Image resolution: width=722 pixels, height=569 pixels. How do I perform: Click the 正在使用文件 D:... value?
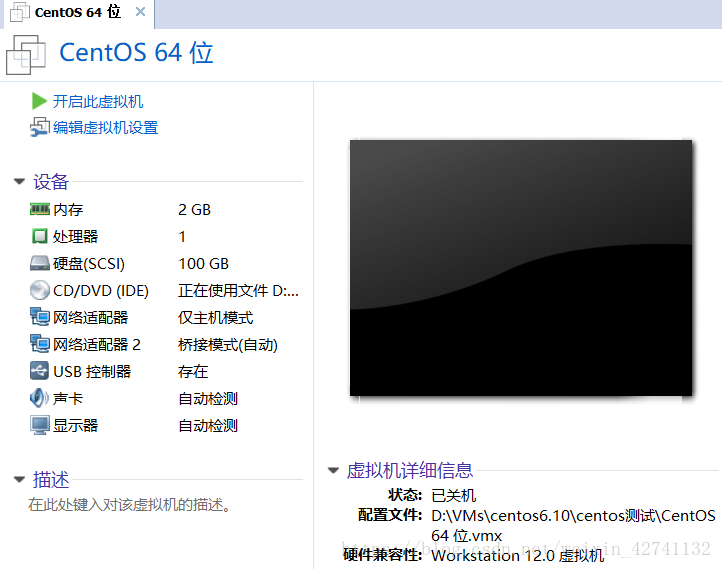tap(238, 290)
